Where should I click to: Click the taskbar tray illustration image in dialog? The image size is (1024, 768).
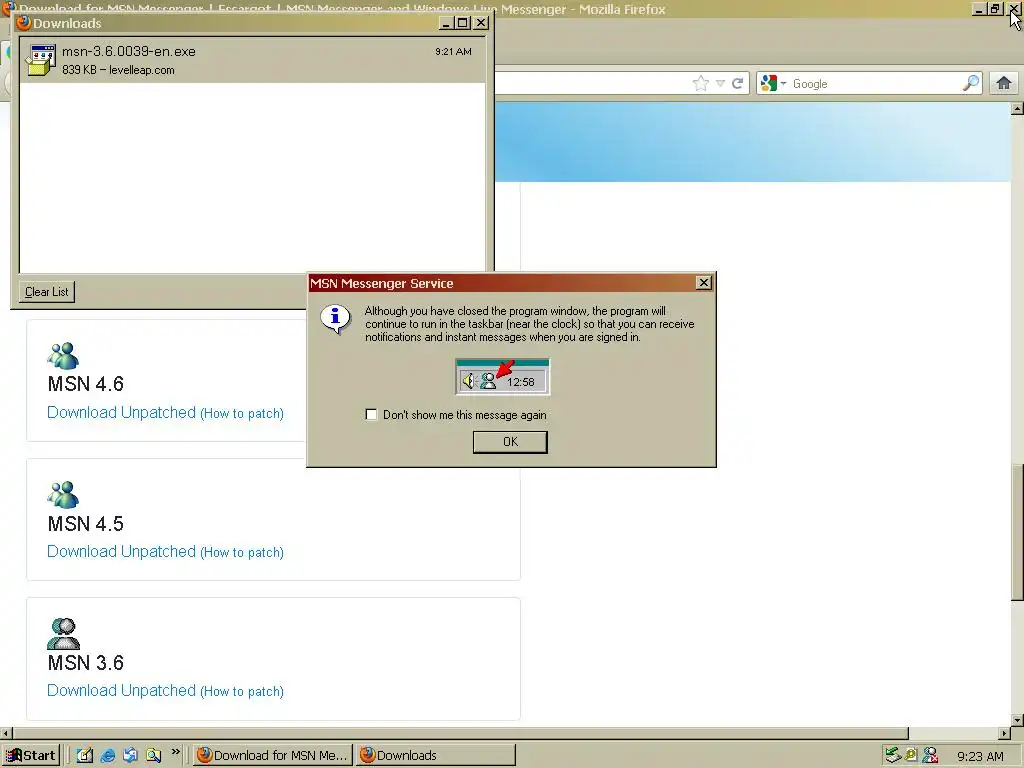click(502, 377)
